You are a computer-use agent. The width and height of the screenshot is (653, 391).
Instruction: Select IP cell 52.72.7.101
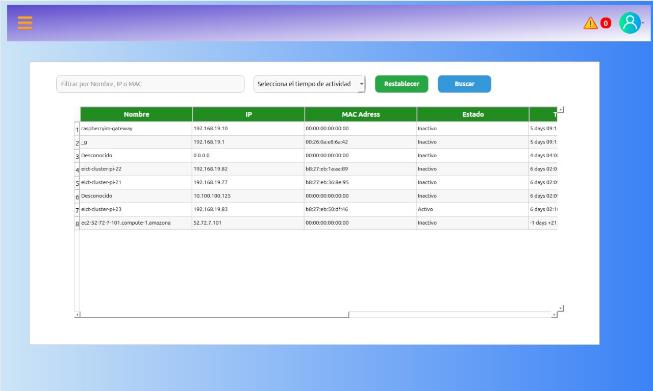pyautogui.click(x=248, y=223)
